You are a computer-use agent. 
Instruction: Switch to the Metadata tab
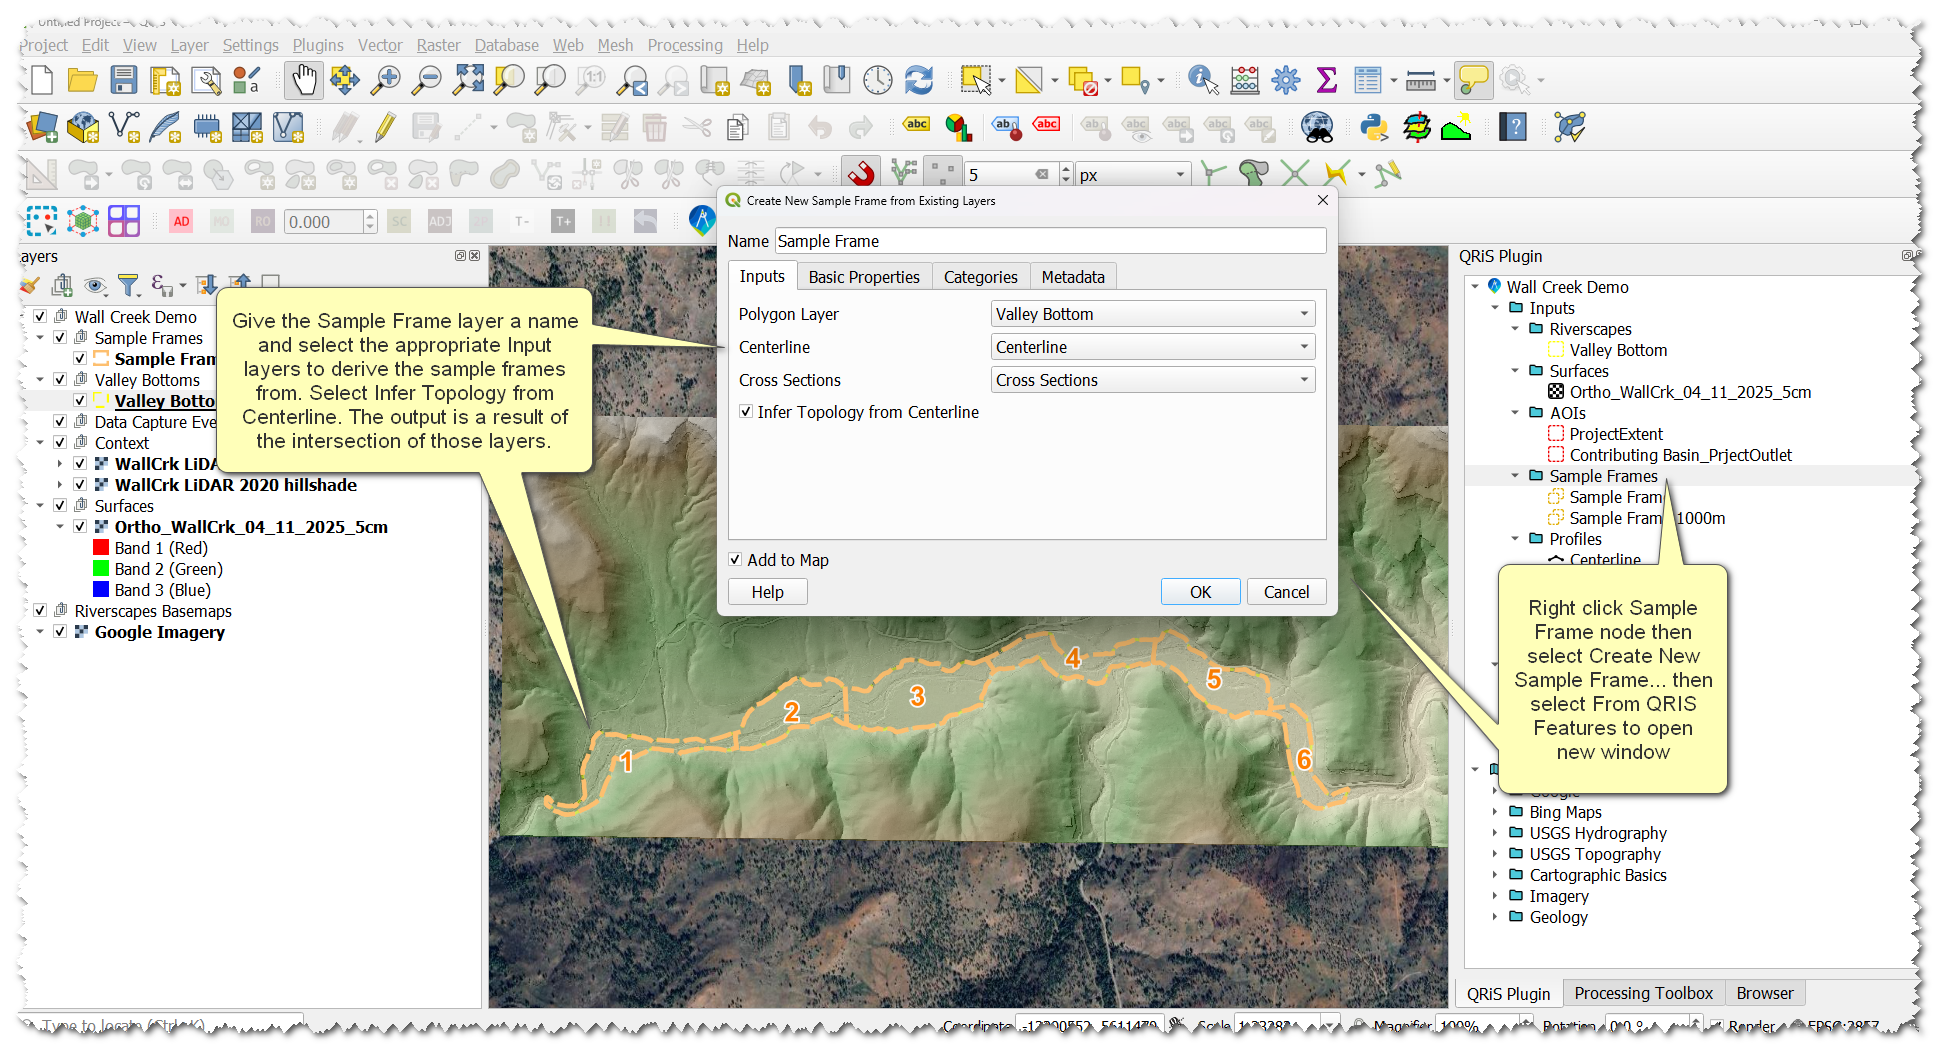click(1073, 277)
